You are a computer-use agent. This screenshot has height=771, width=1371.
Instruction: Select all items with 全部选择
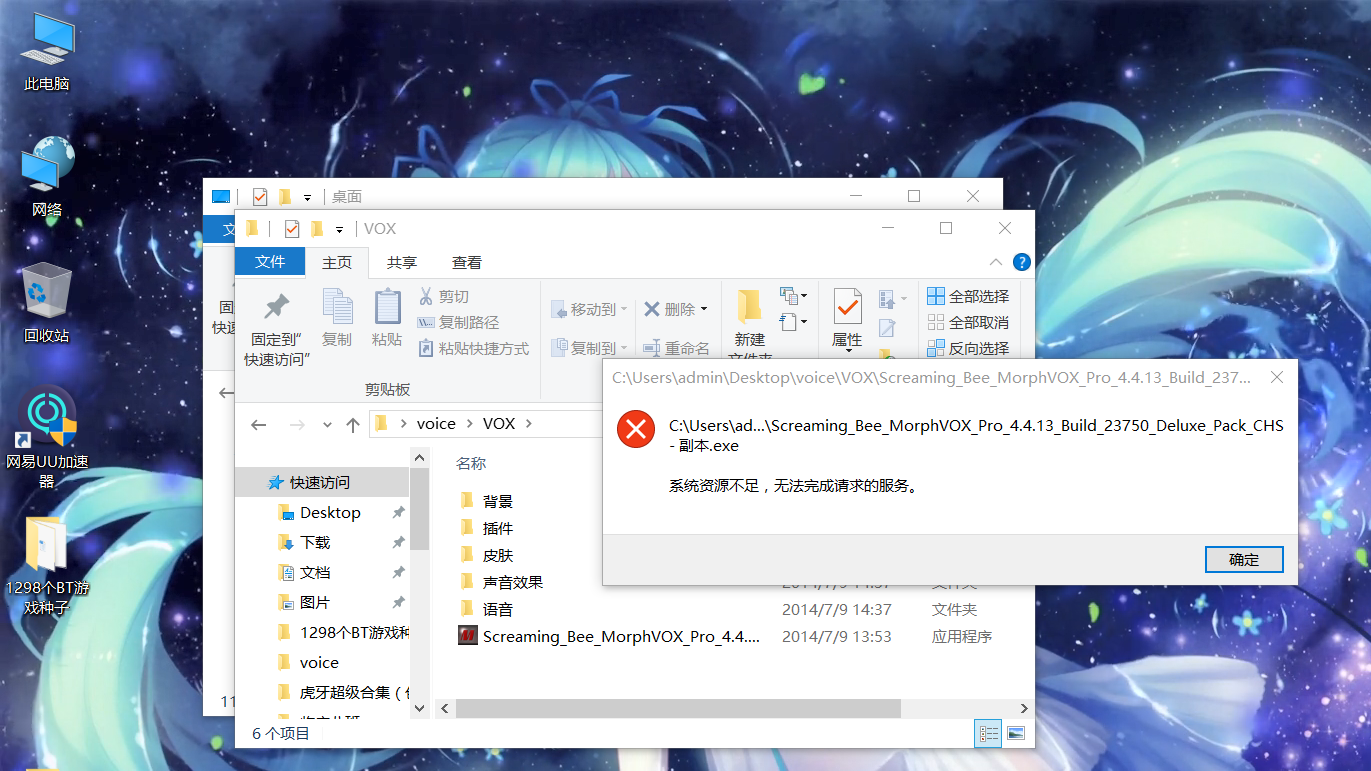968,297
